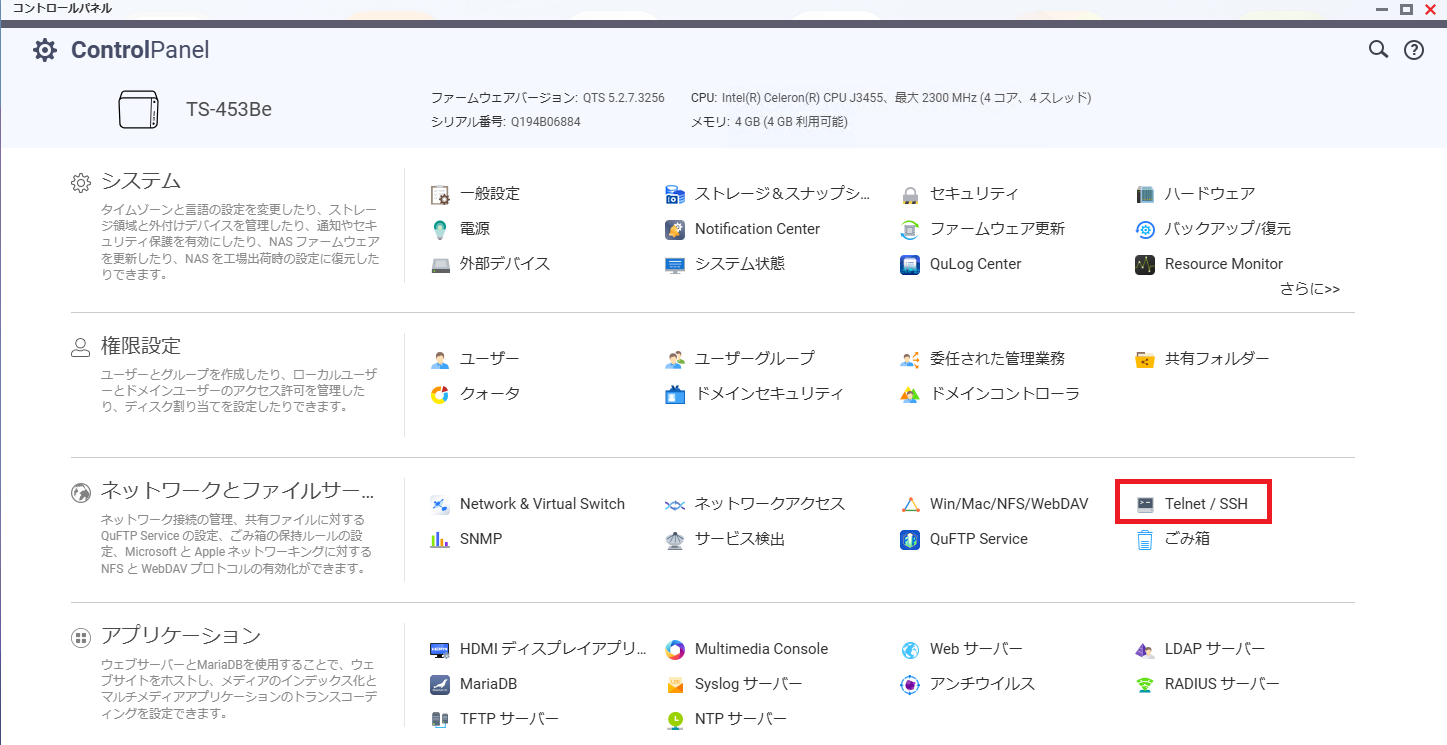Click the search magnifier icon

pyautogui.click(x=1378, y=50)
